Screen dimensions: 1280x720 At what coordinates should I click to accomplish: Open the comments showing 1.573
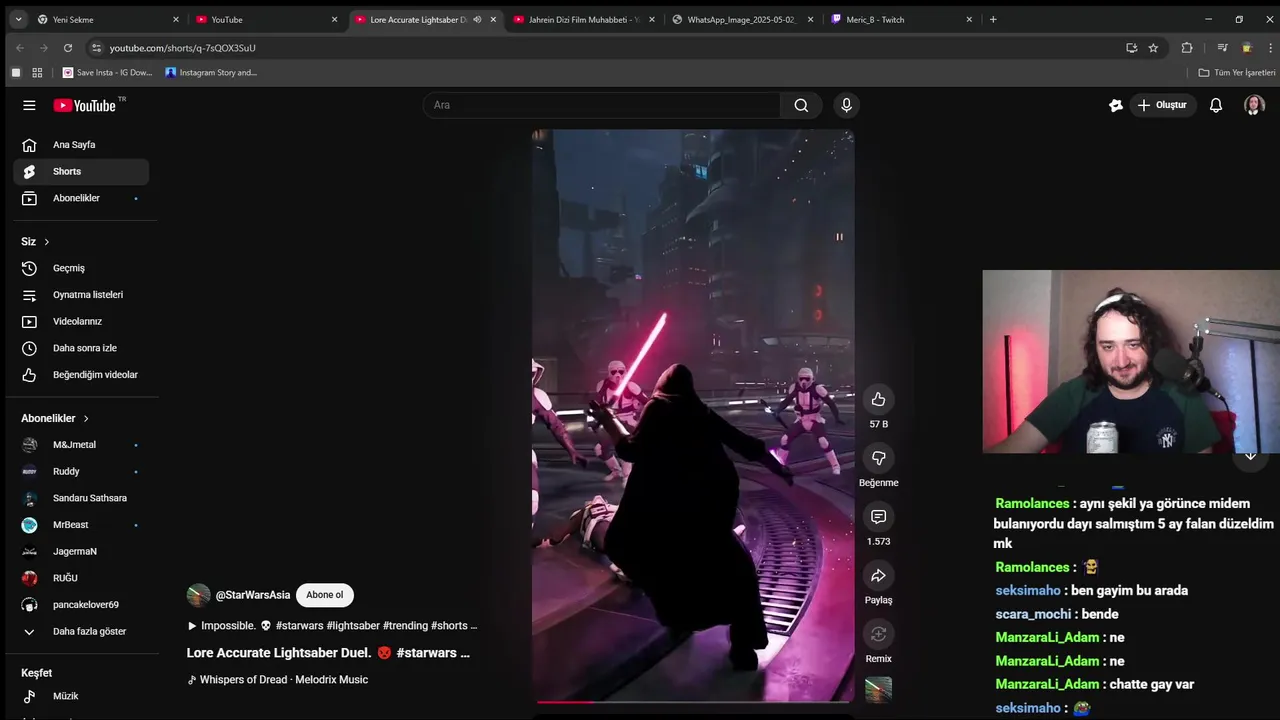[x=878, y=517]
